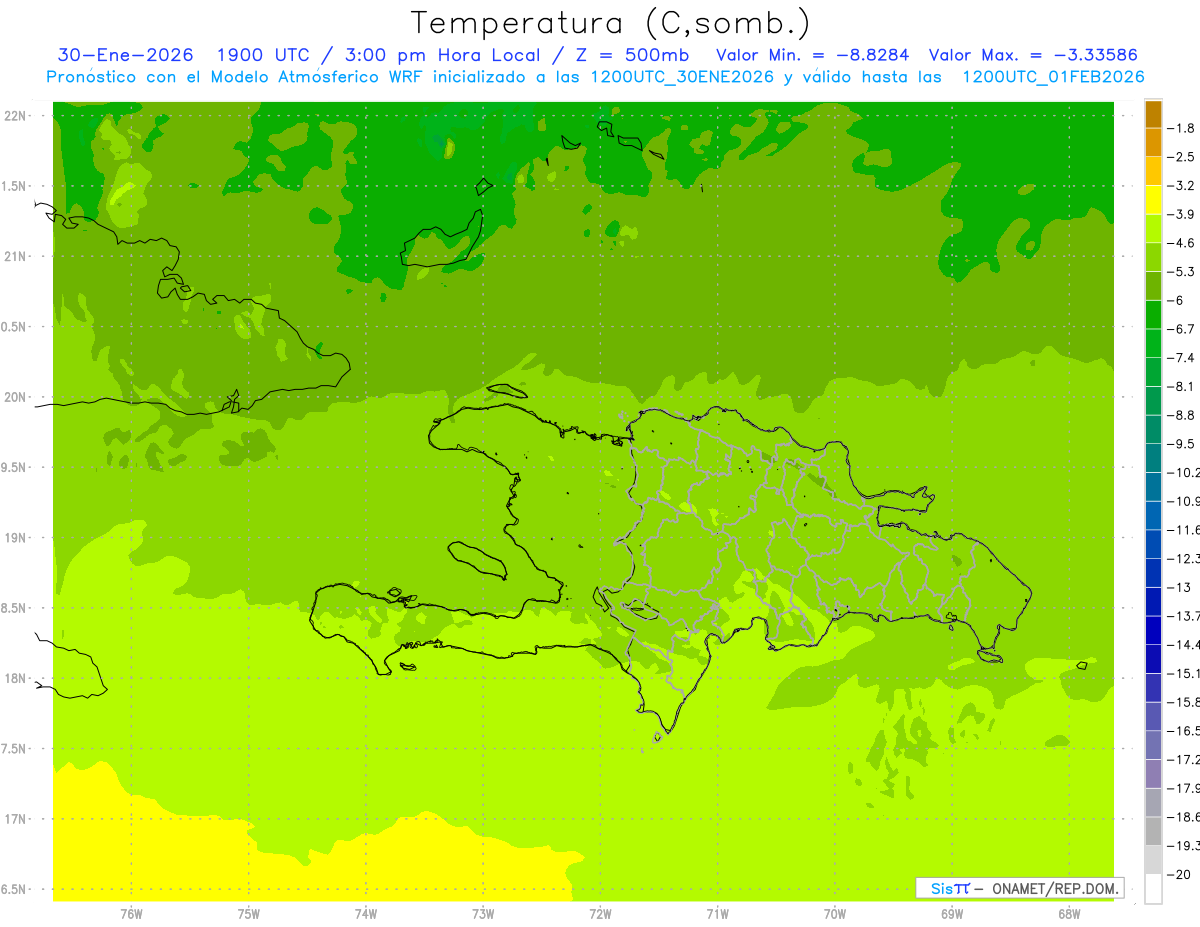The width and height of the screenshot is (1200, 927).
Task: Pick the white swatch below -20
Action: pyautogui.click(x=1153, y=889)
